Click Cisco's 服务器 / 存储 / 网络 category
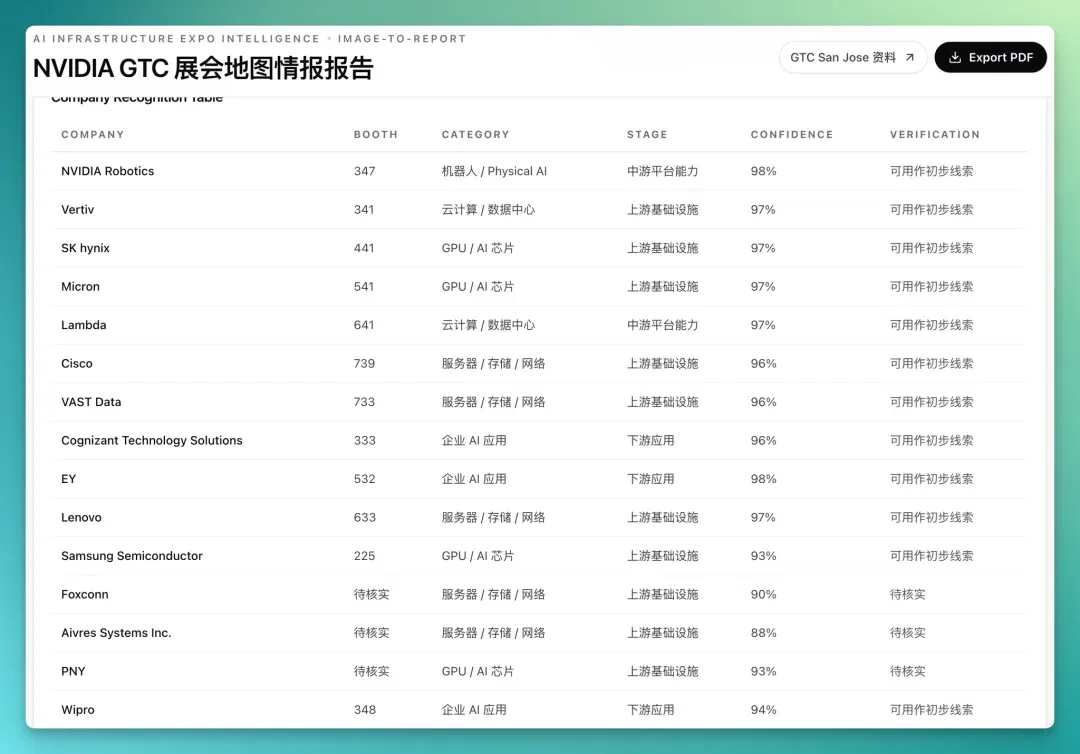 (493, 364)
